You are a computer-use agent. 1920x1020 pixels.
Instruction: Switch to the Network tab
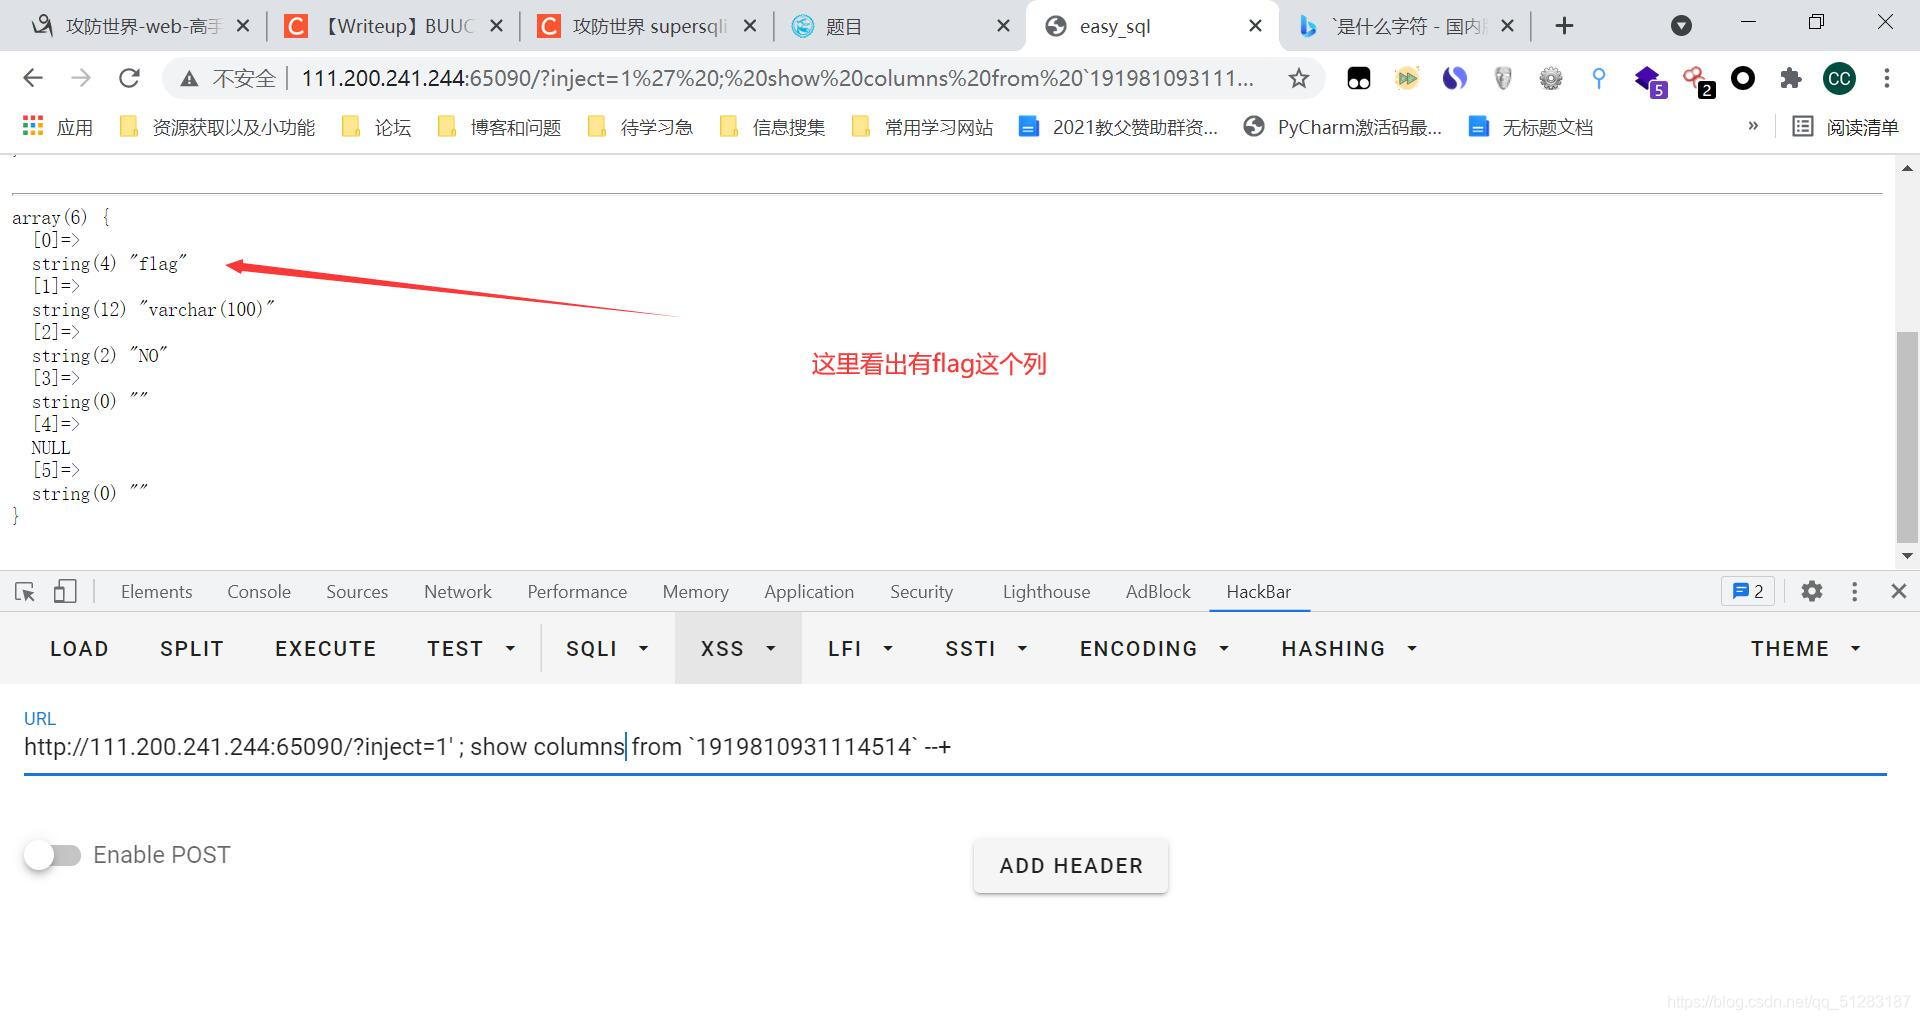tap(458, 591)
